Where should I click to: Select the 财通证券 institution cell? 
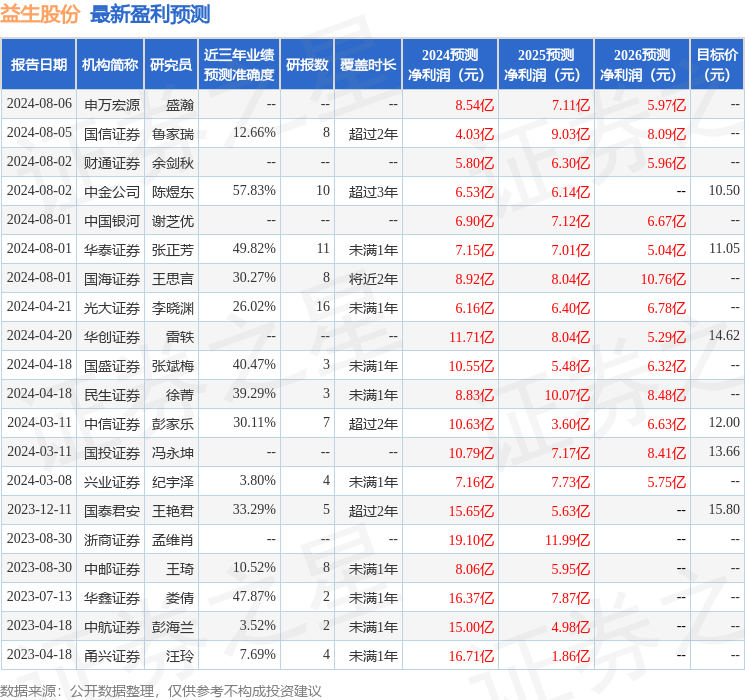[x=112, y=163]
